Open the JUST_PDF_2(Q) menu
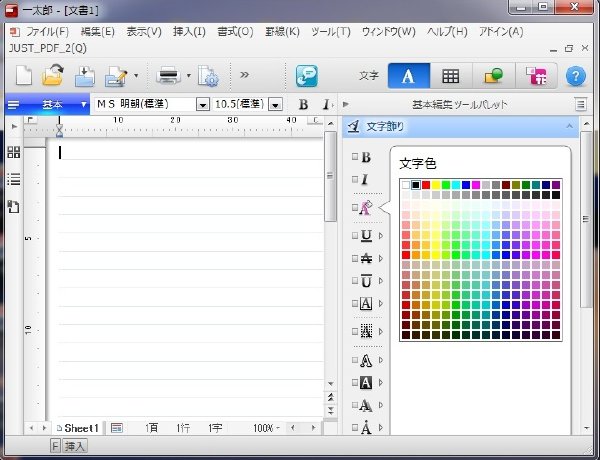 [x=47, y=48]
